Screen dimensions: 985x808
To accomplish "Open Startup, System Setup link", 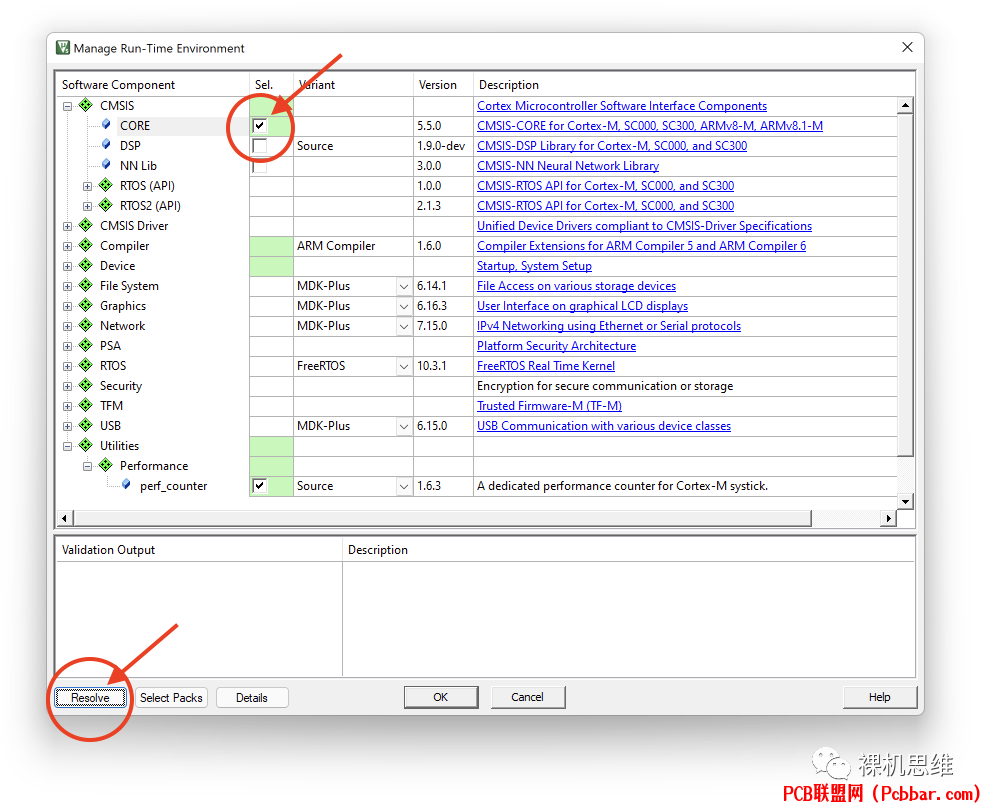I will click(534, 266).
